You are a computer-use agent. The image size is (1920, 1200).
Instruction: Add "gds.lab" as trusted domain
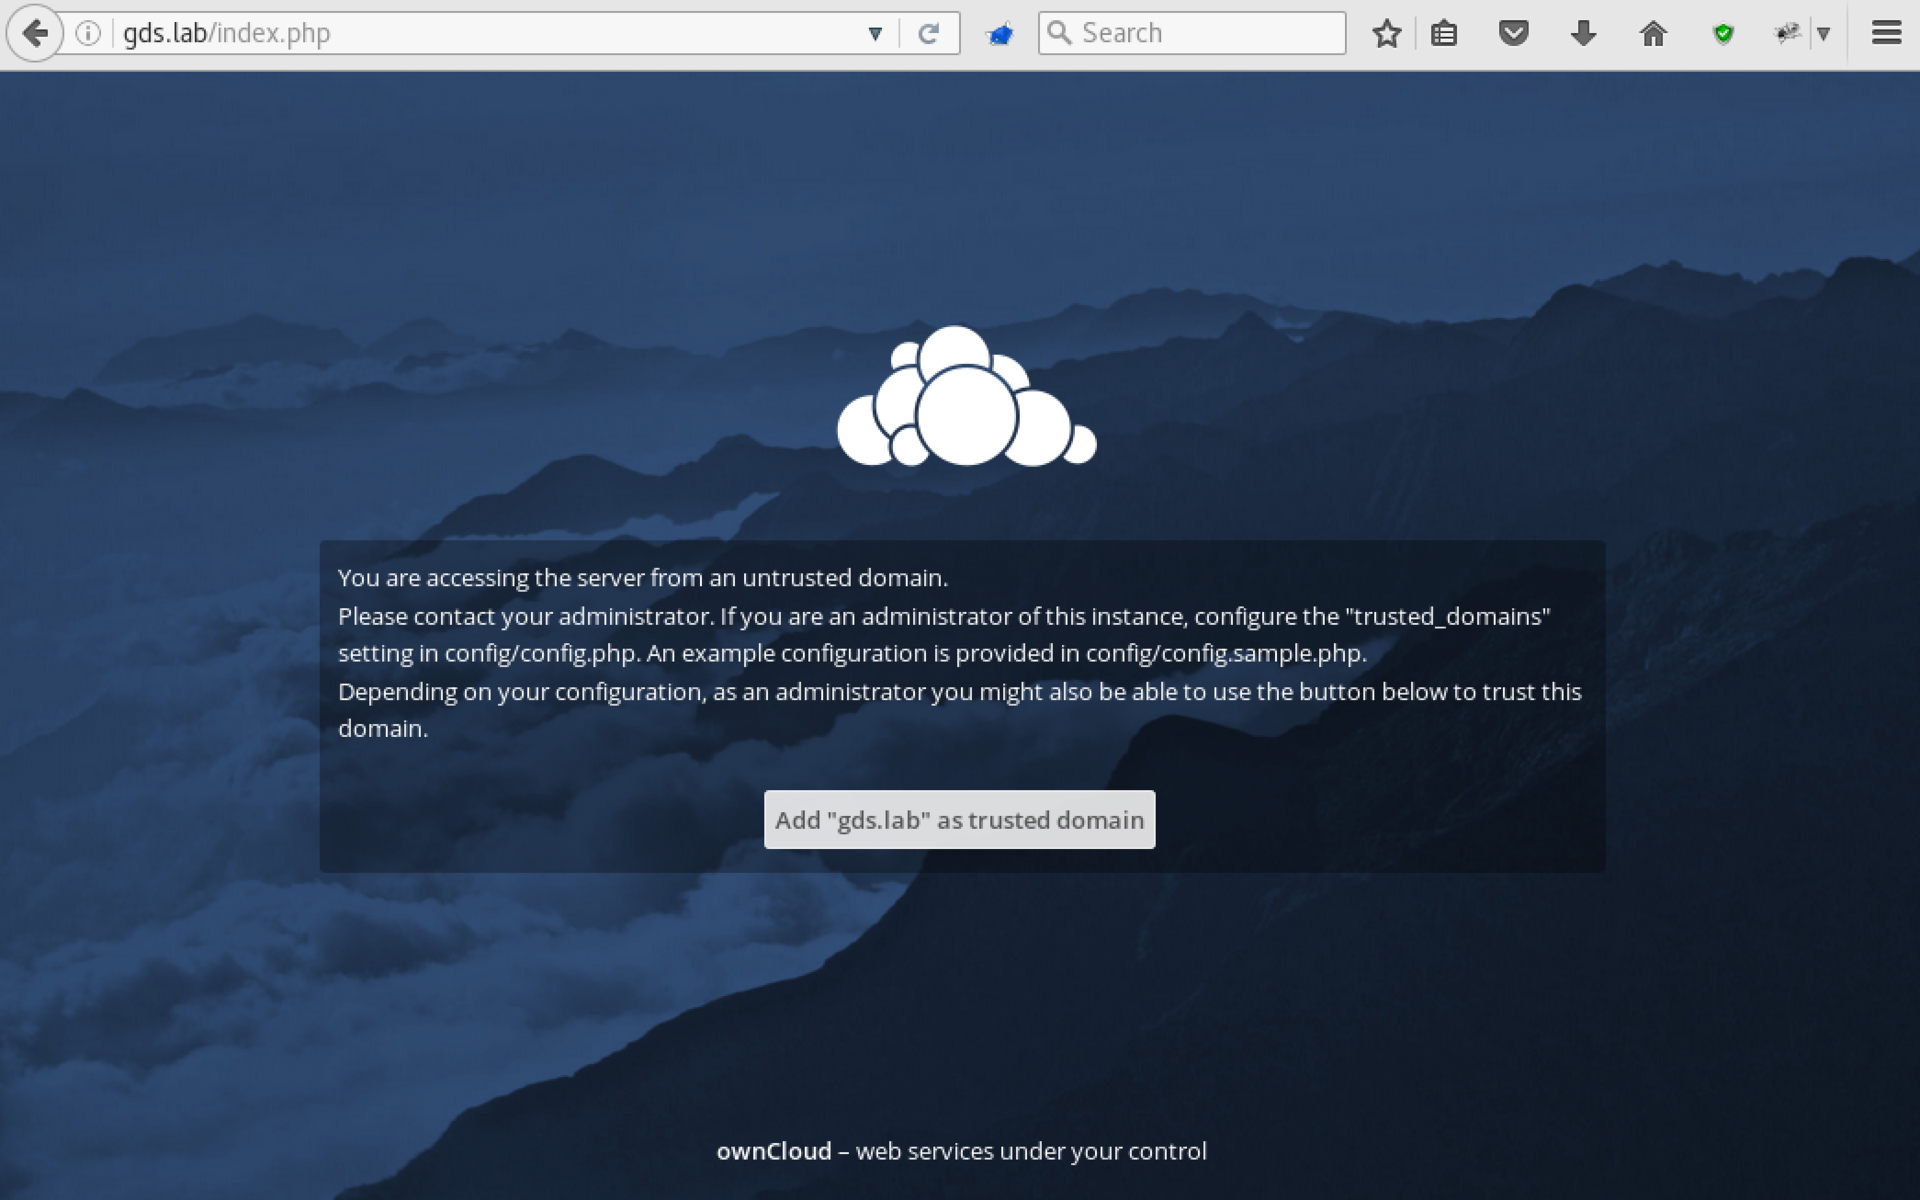click(959, 820)
